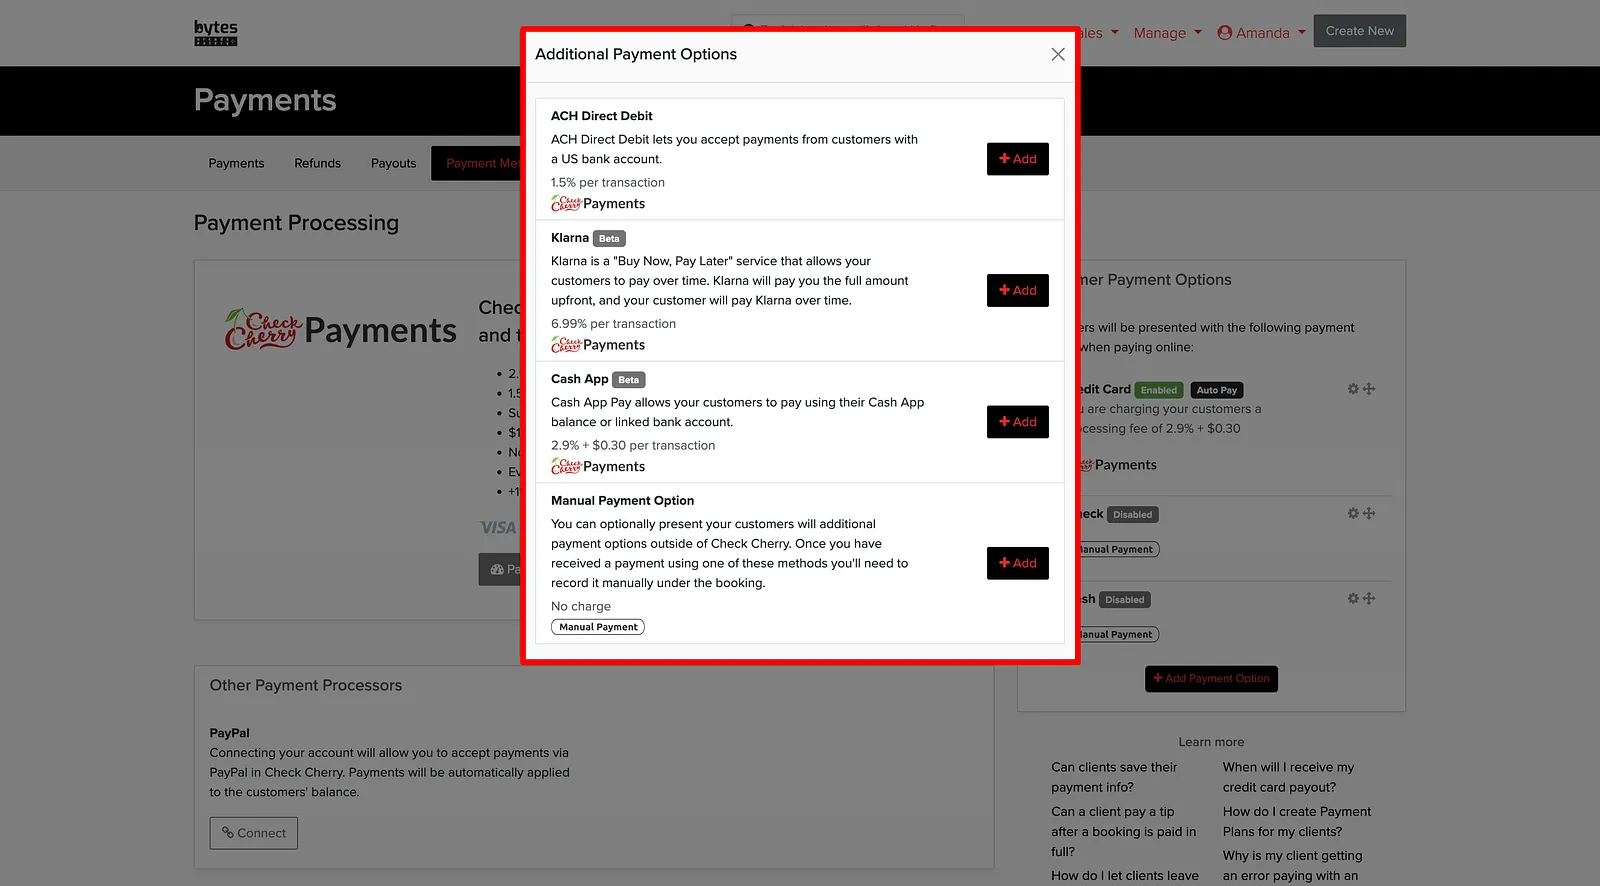Viewport: 1600px width, 886px height.
Task: Click the 'Manual Payment Option' heading
Action: click(x=622, y=500)
